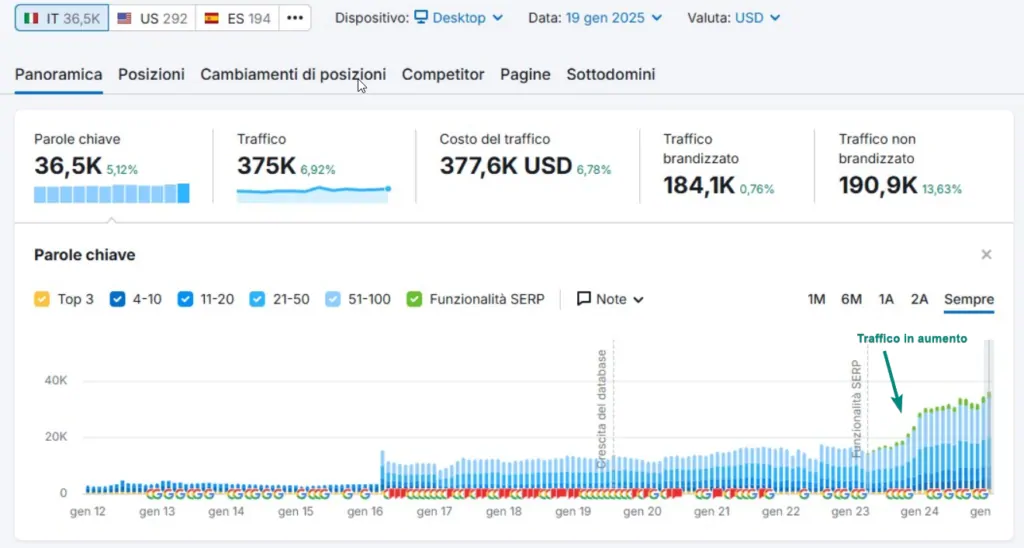Toggle the Top 3 checkbox

pos(42,299)
